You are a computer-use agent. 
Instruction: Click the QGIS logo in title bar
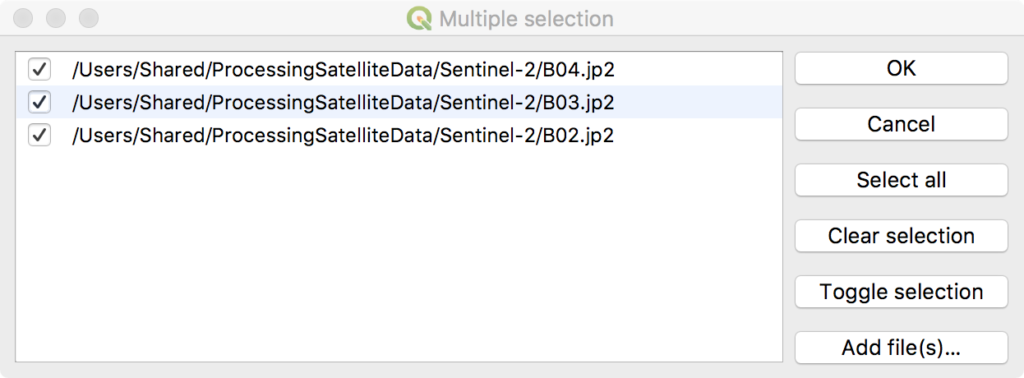(x=419, y=18)
